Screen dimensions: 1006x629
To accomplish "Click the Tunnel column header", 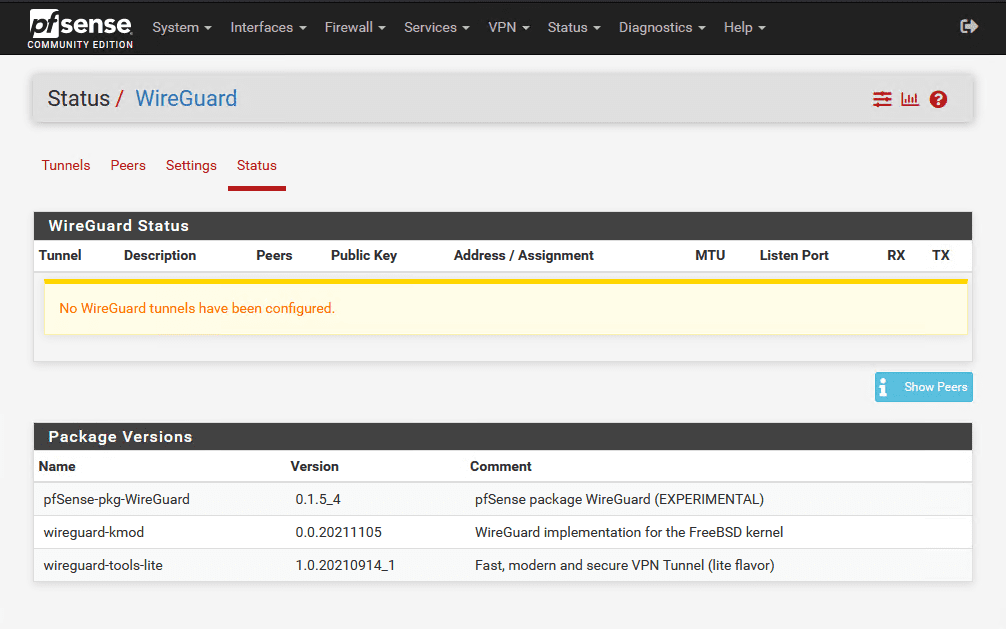I will [x=60, y=255].
